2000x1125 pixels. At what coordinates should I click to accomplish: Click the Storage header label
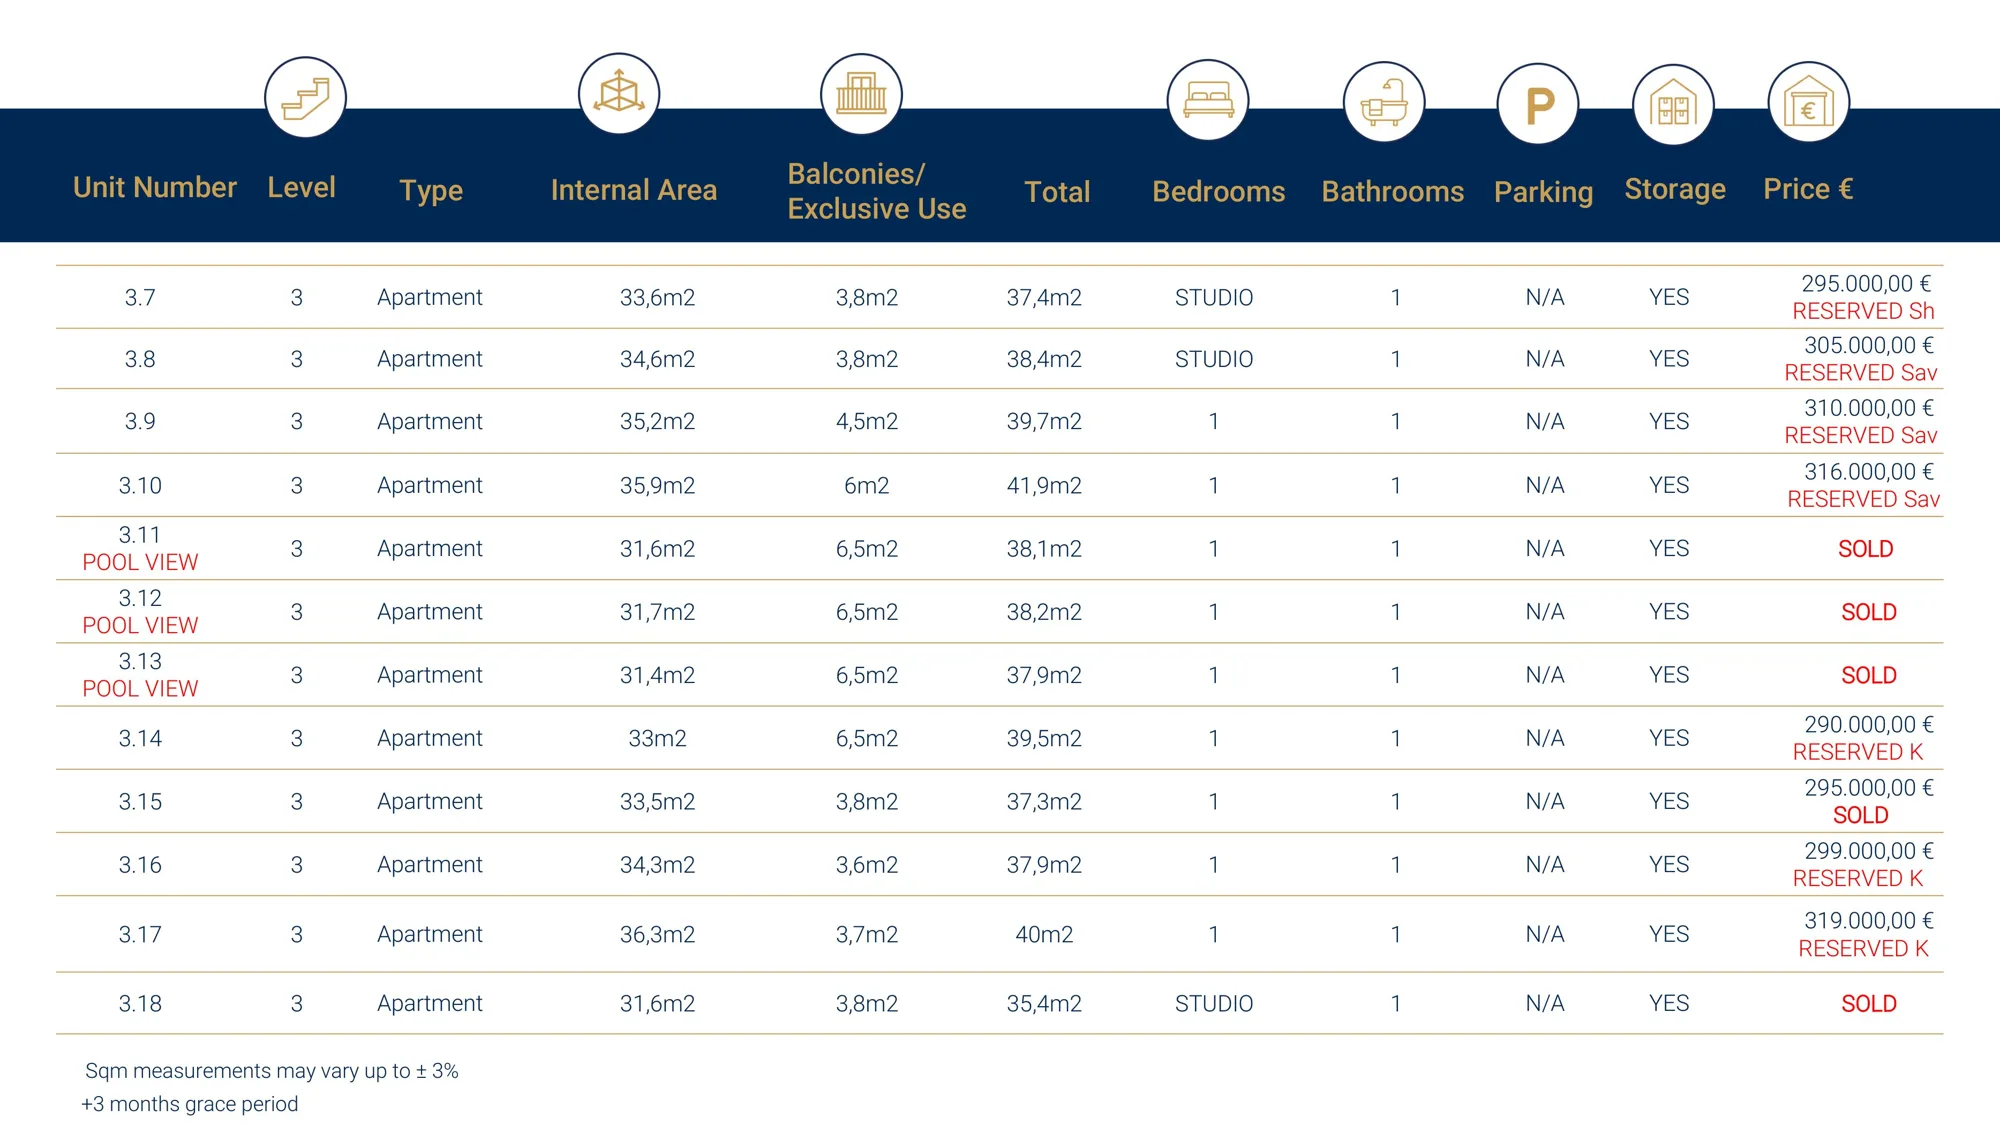pyautogui.click(x=1675, y=189)
